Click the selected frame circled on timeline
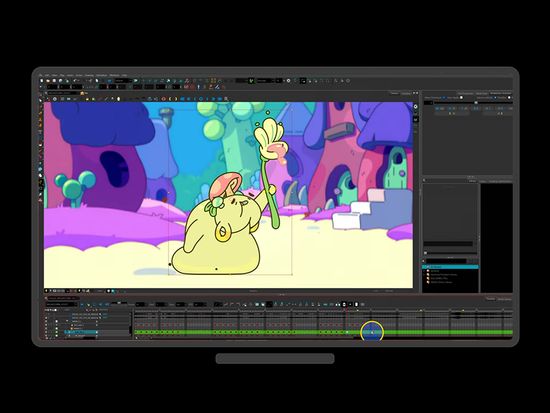This screenshot has height=413, width=550. click(372, 332)
